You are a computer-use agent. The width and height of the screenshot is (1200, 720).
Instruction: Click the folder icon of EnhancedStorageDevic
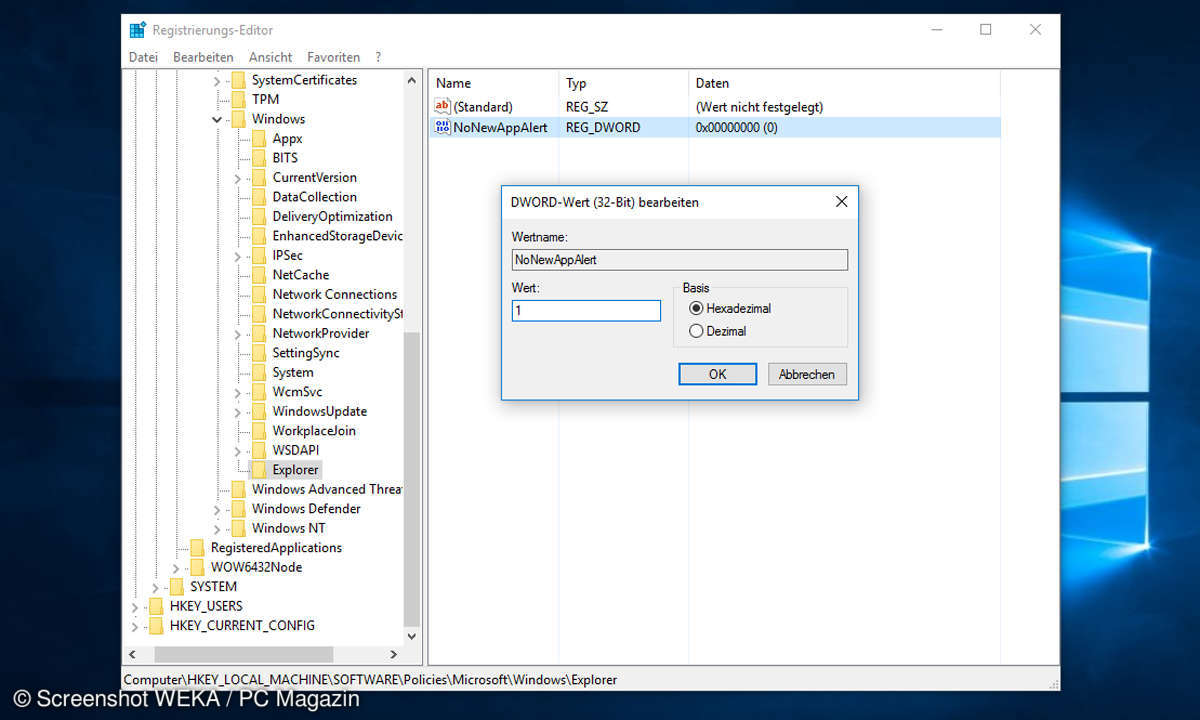[x=259, y=236]
